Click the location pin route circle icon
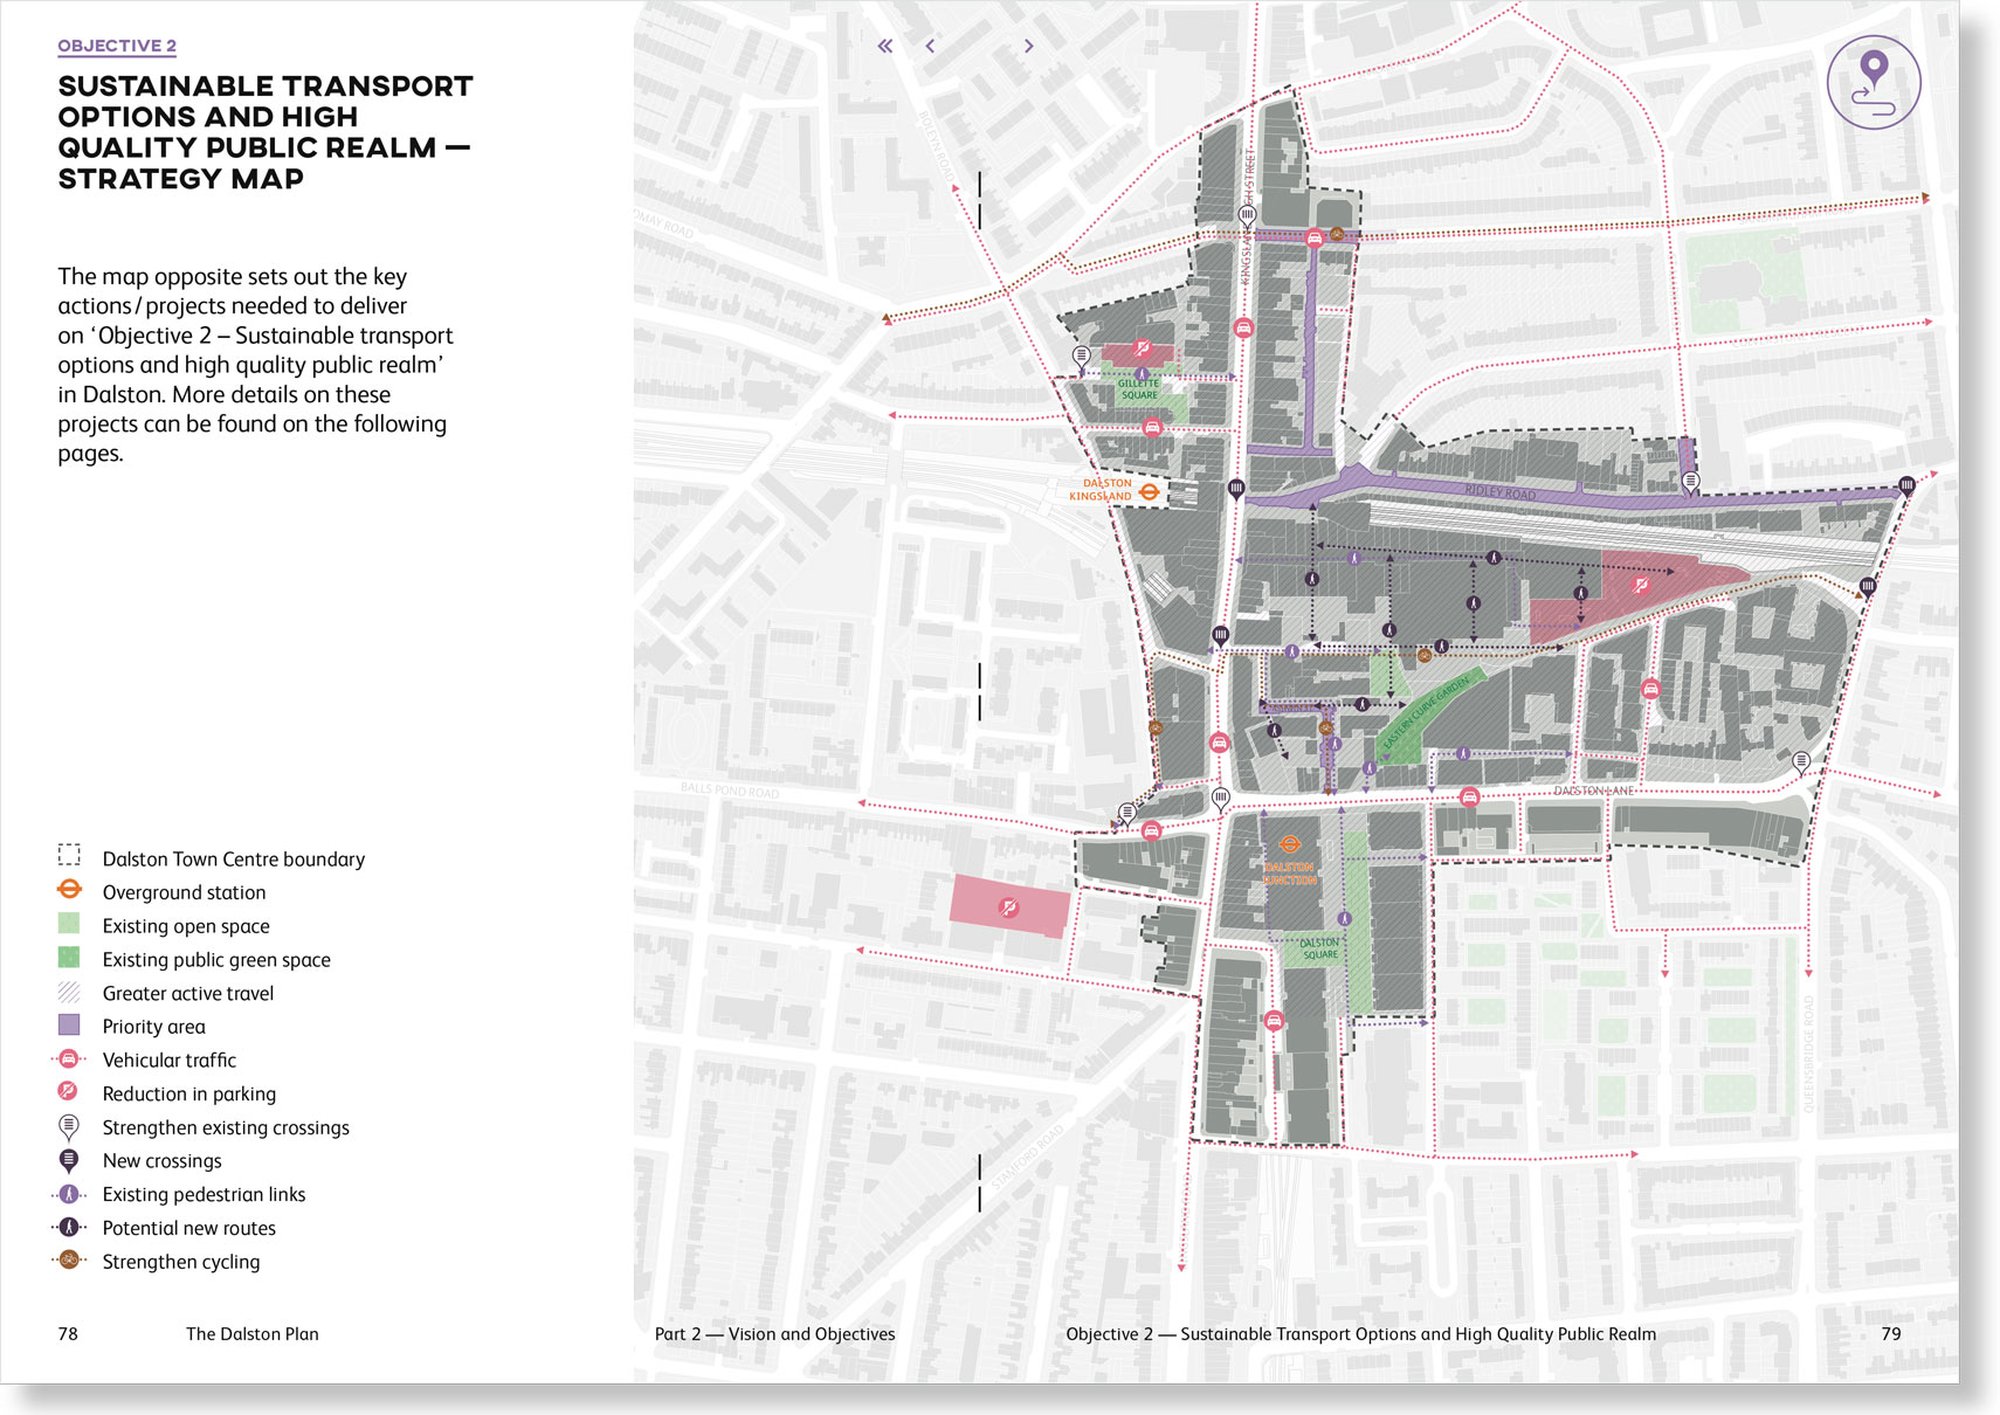This screenshot has width=2000, height=1415. pos(1873,83)
